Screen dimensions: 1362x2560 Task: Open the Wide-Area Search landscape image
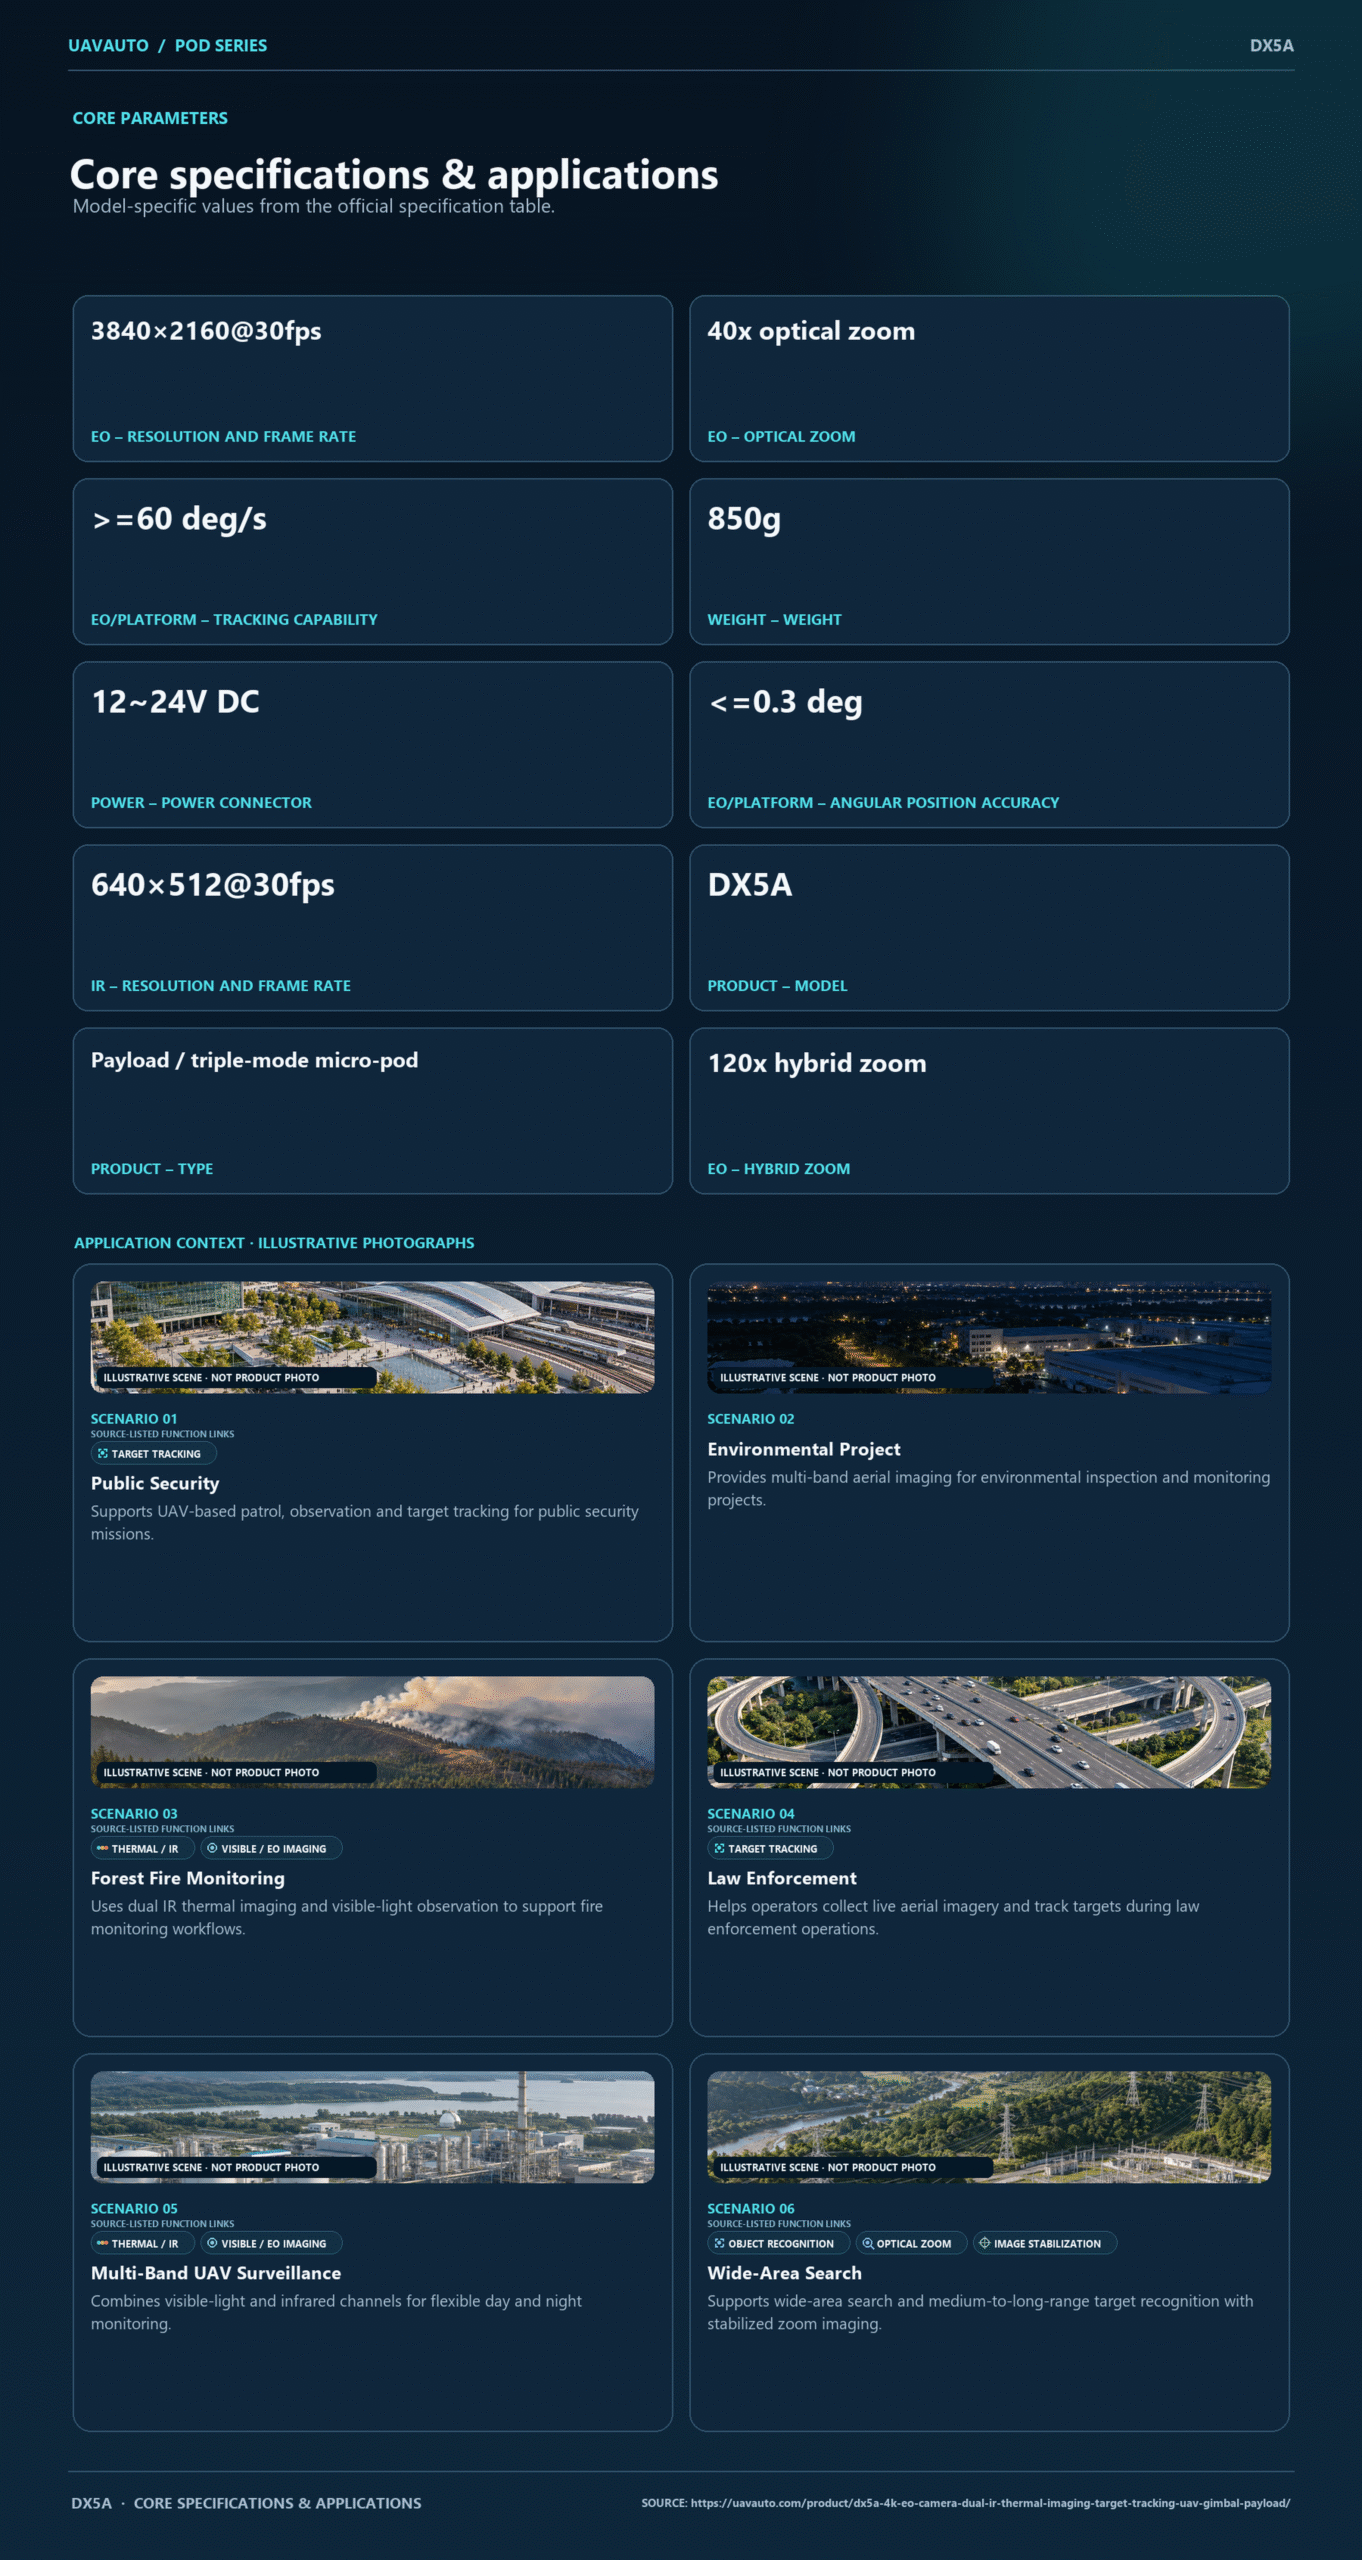pos(989,2127)
